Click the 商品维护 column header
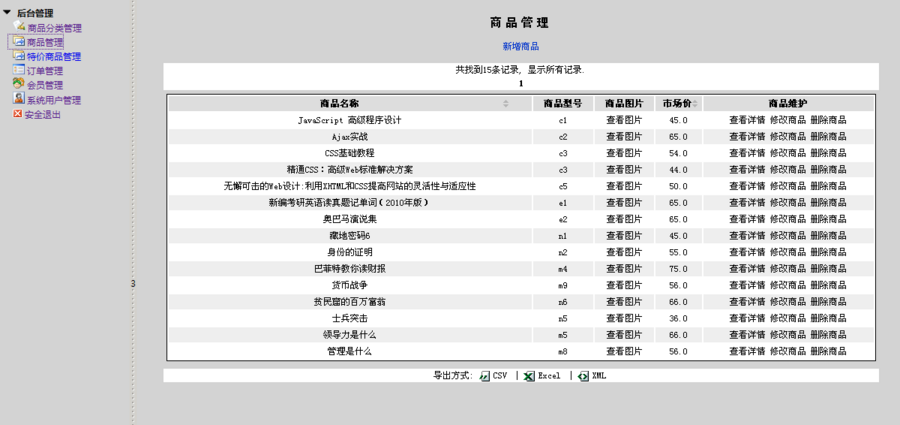The height and width of the screenshot is (425, 900). point(788,104)
